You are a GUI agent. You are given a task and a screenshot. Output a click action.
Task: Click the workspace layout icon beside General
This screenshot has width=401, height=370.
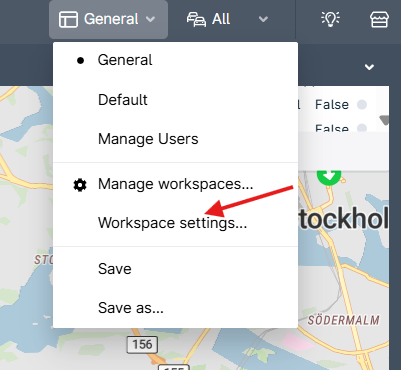[x=68, y=19]
